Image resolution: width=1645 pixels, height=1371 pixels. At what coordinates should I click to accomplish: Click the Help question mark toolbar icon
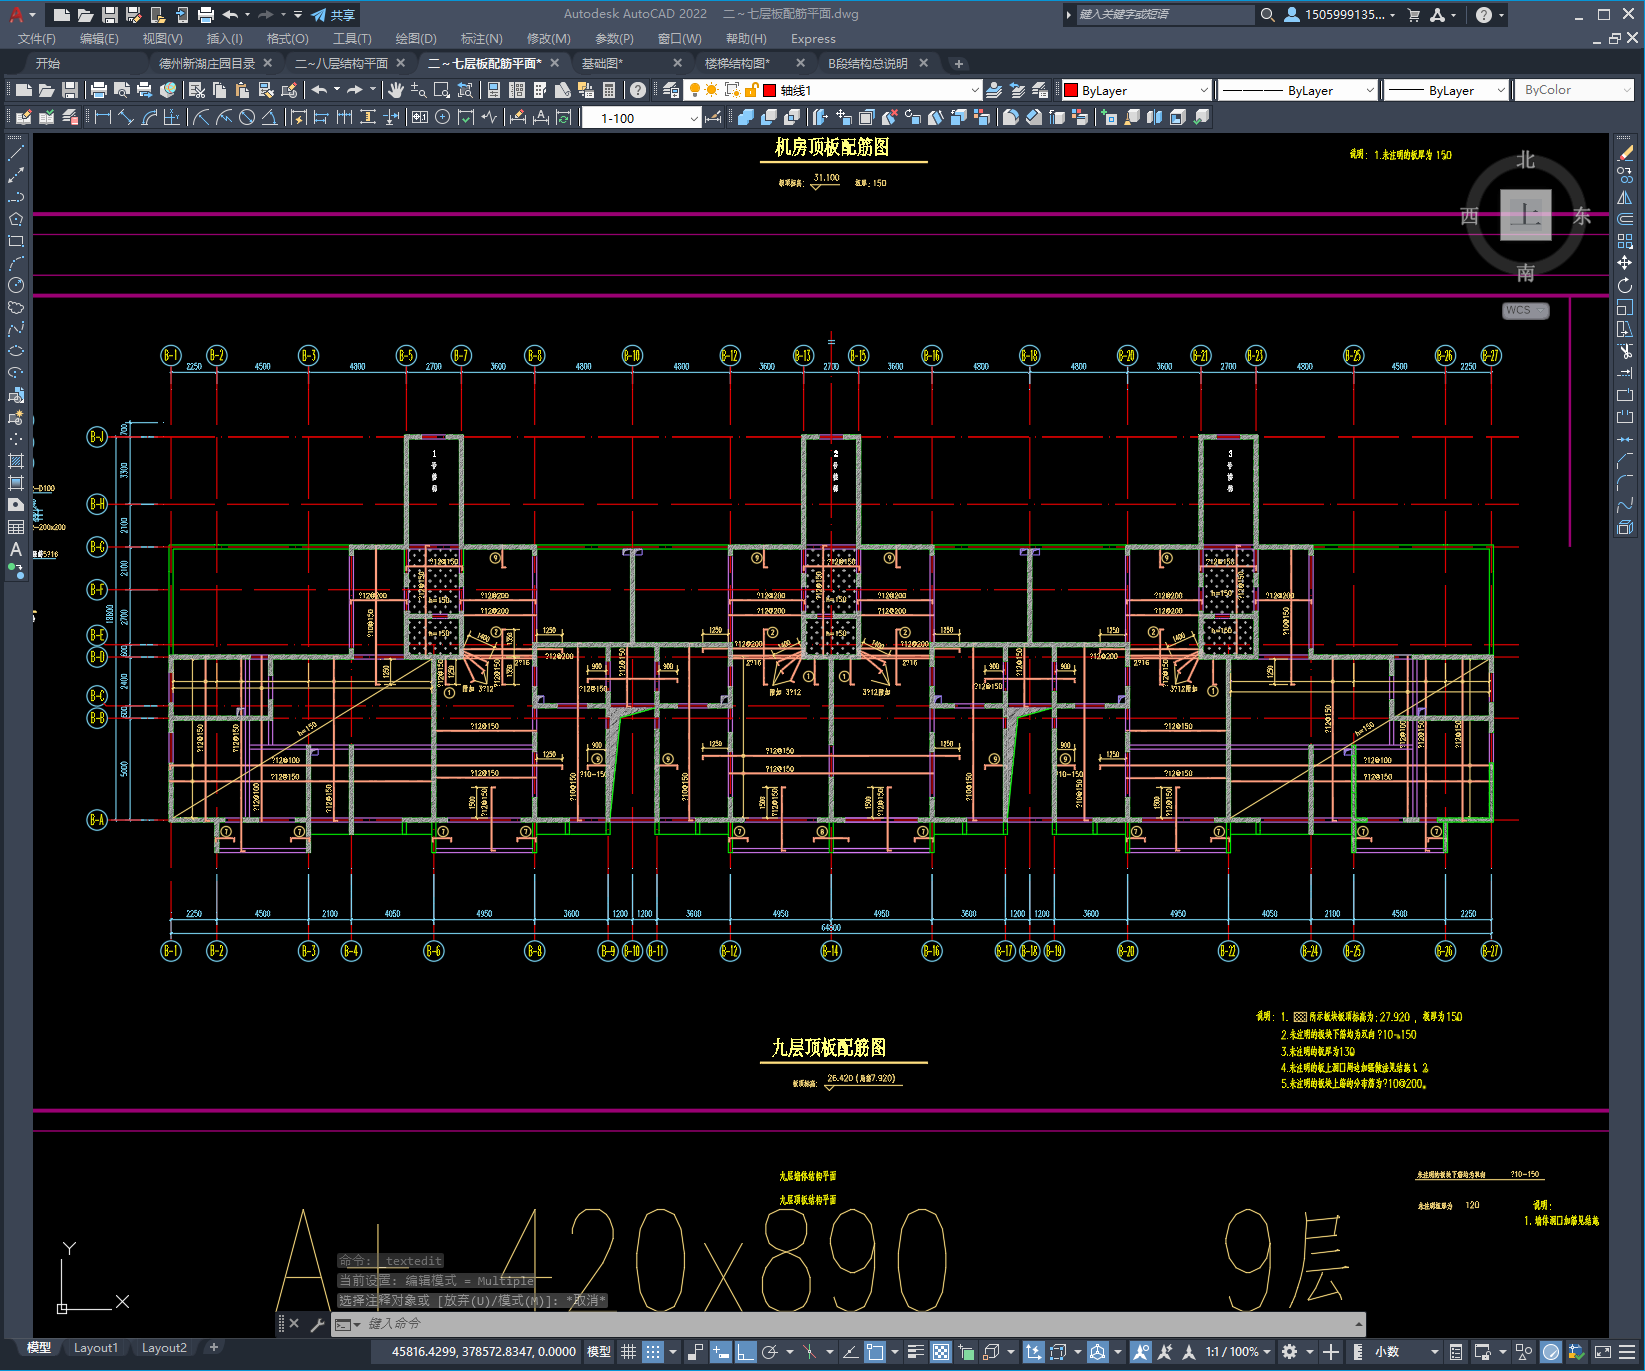coord(638,90)
